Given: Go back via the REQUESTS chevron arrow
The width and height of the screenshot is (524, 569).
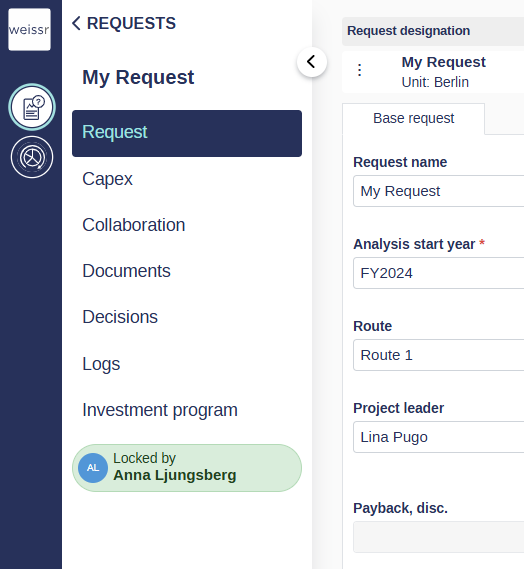Looking at the screenshot, I should coord(76,23).
